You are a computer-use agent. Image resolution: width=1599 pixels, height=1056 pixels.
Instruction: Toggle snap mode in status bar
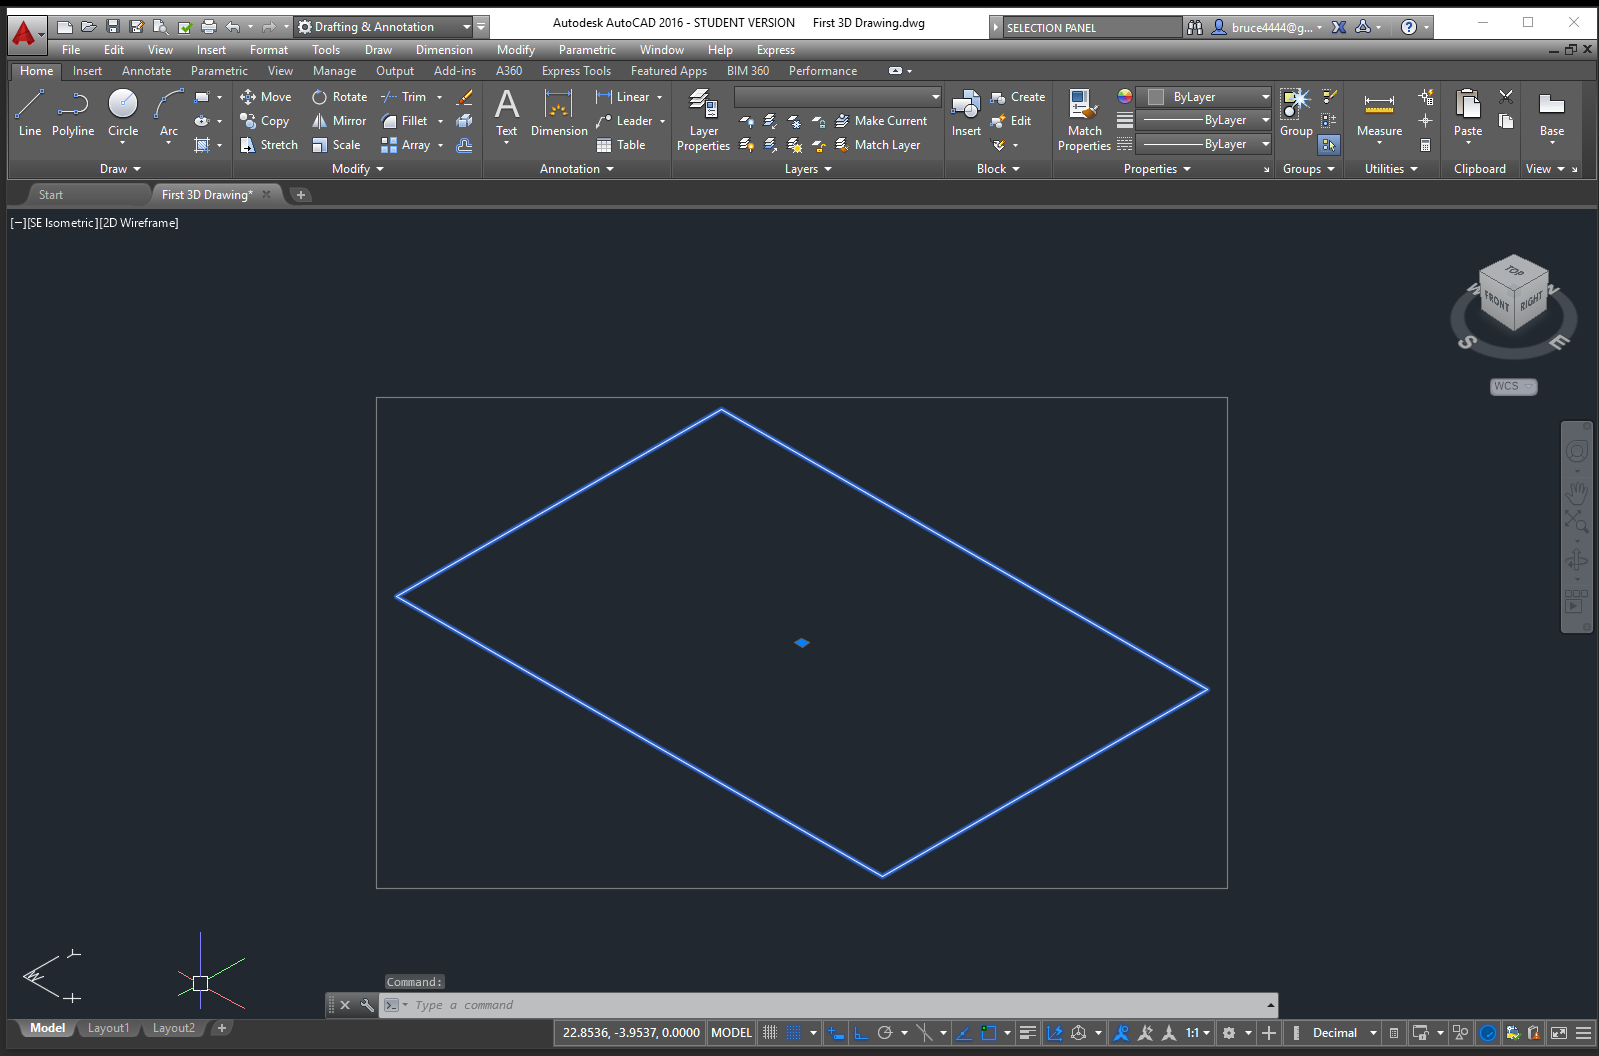pos(793,1033)
